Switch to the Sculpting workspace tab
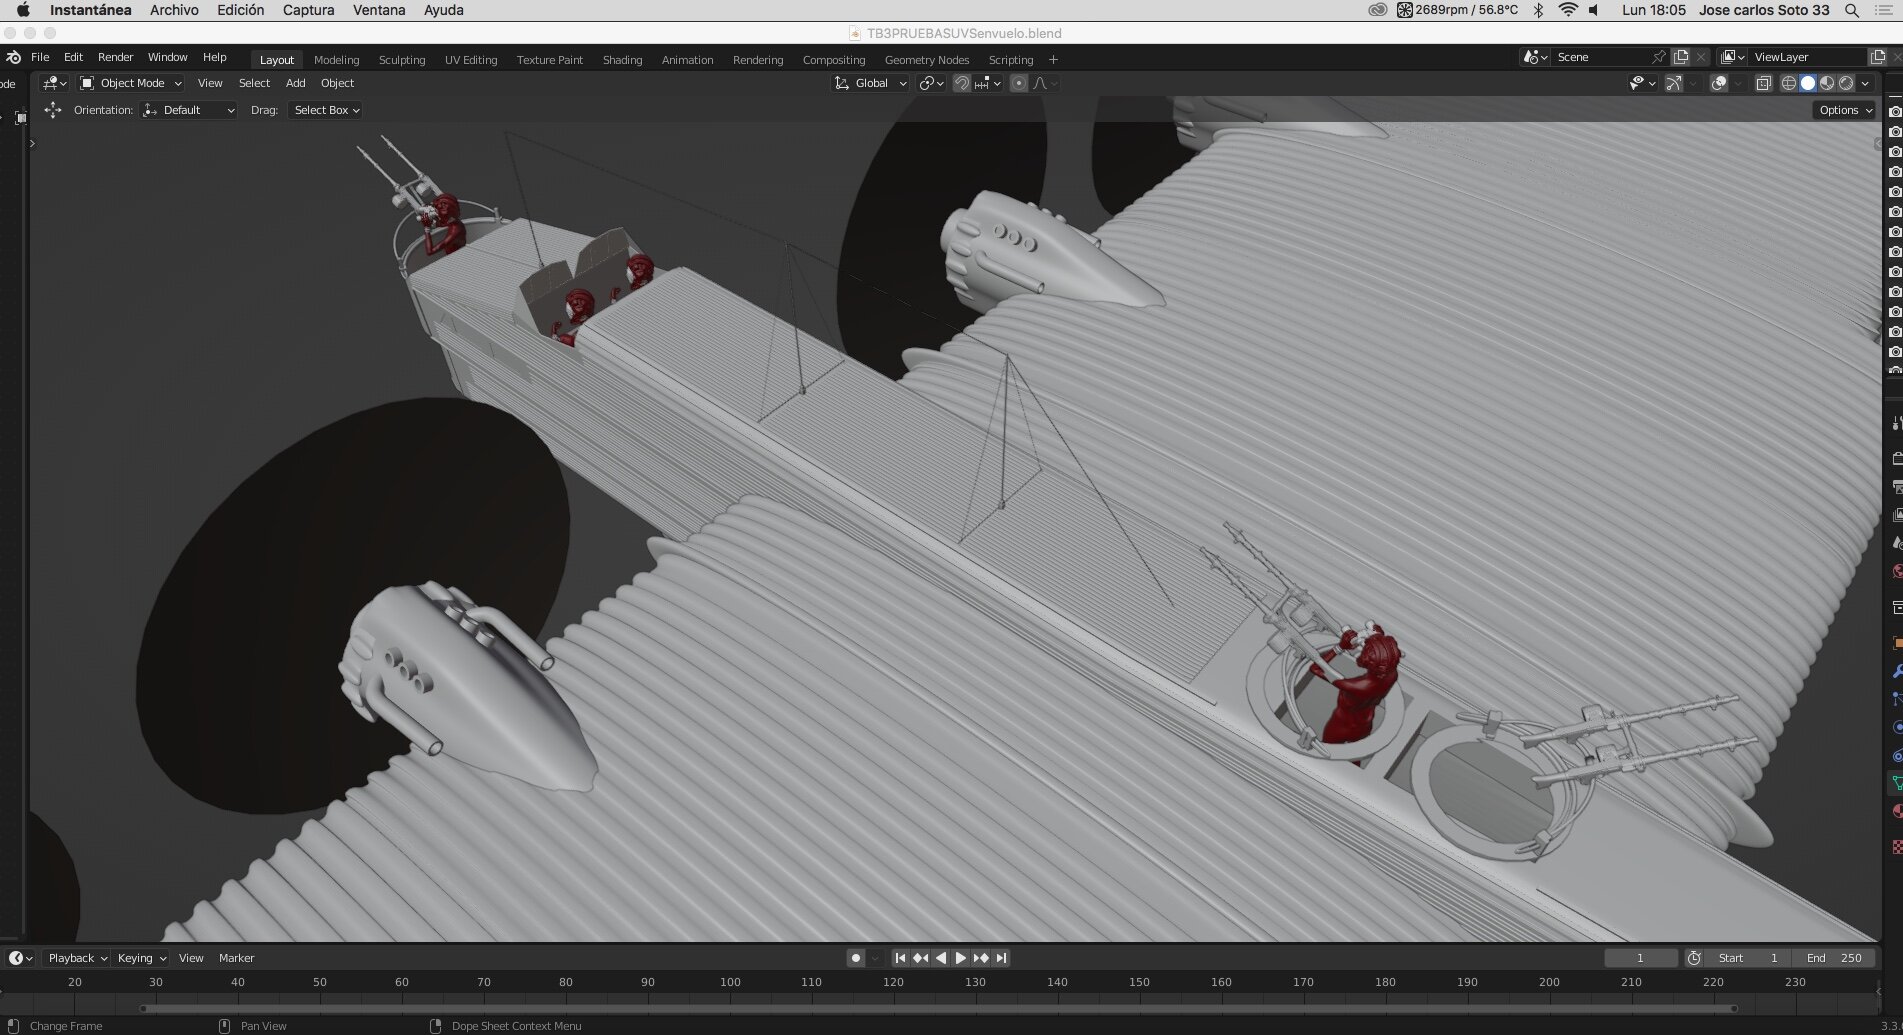 pos(402,60)
